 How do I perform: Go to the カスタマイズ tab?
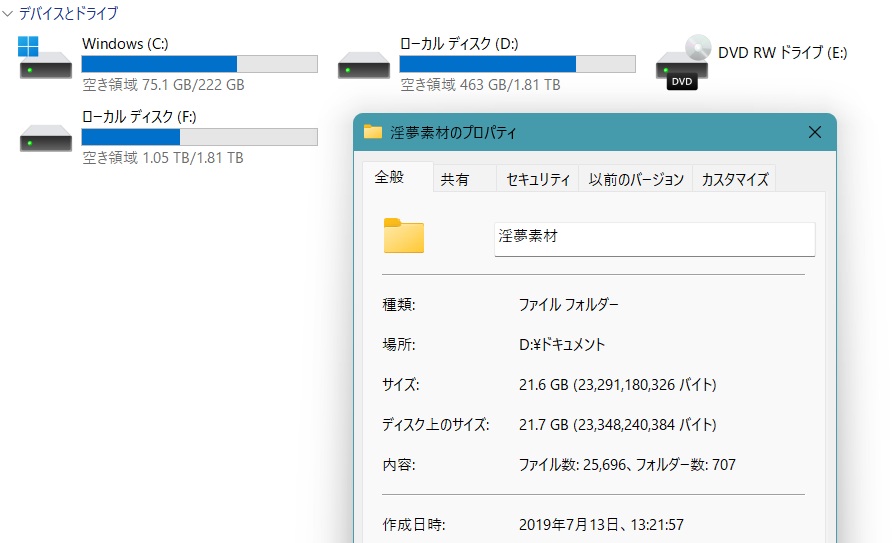point(735,179)
